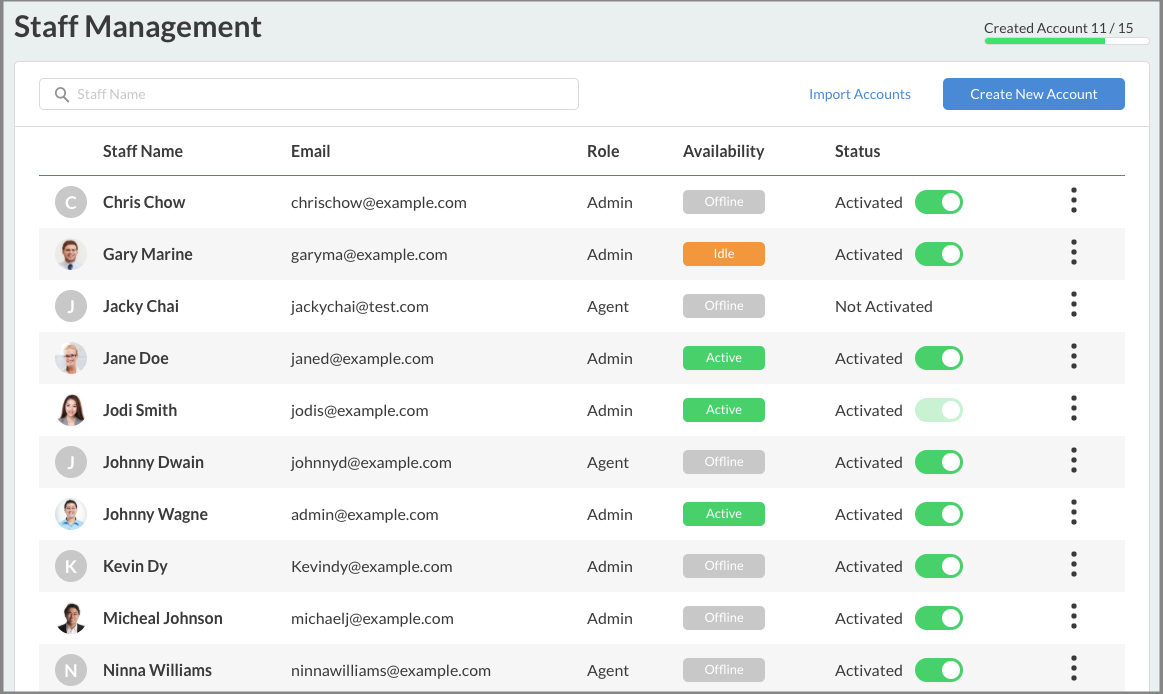Click Jodi Smith's profile photo

pos(71,410)
